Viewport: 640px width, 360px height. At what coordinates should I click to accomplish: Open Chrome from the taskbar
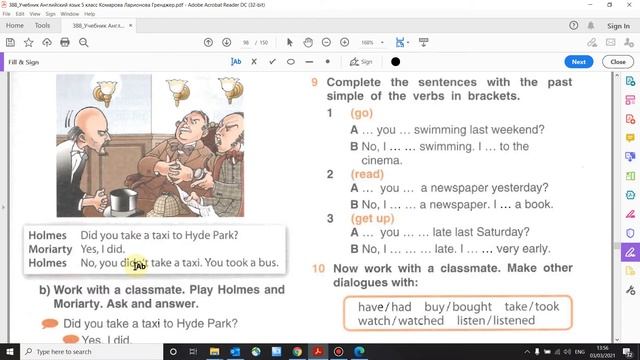tap(297, 351)
